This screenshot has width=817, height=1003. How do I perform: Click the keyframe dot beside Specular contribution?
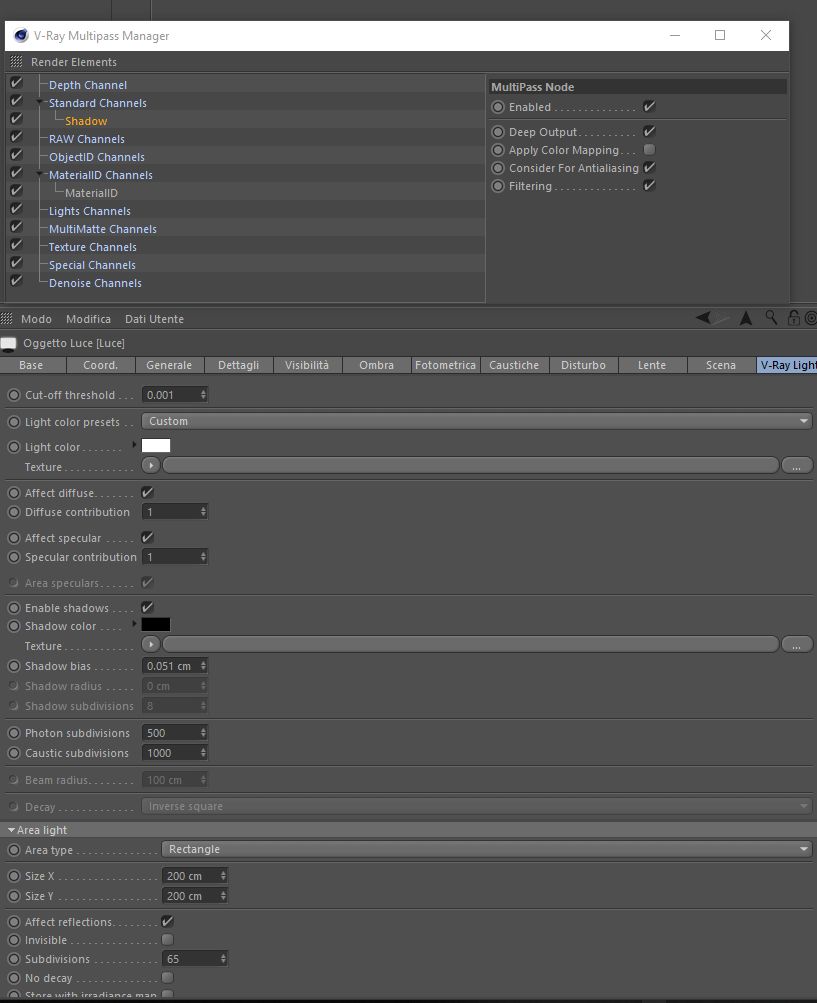(14, 557)
